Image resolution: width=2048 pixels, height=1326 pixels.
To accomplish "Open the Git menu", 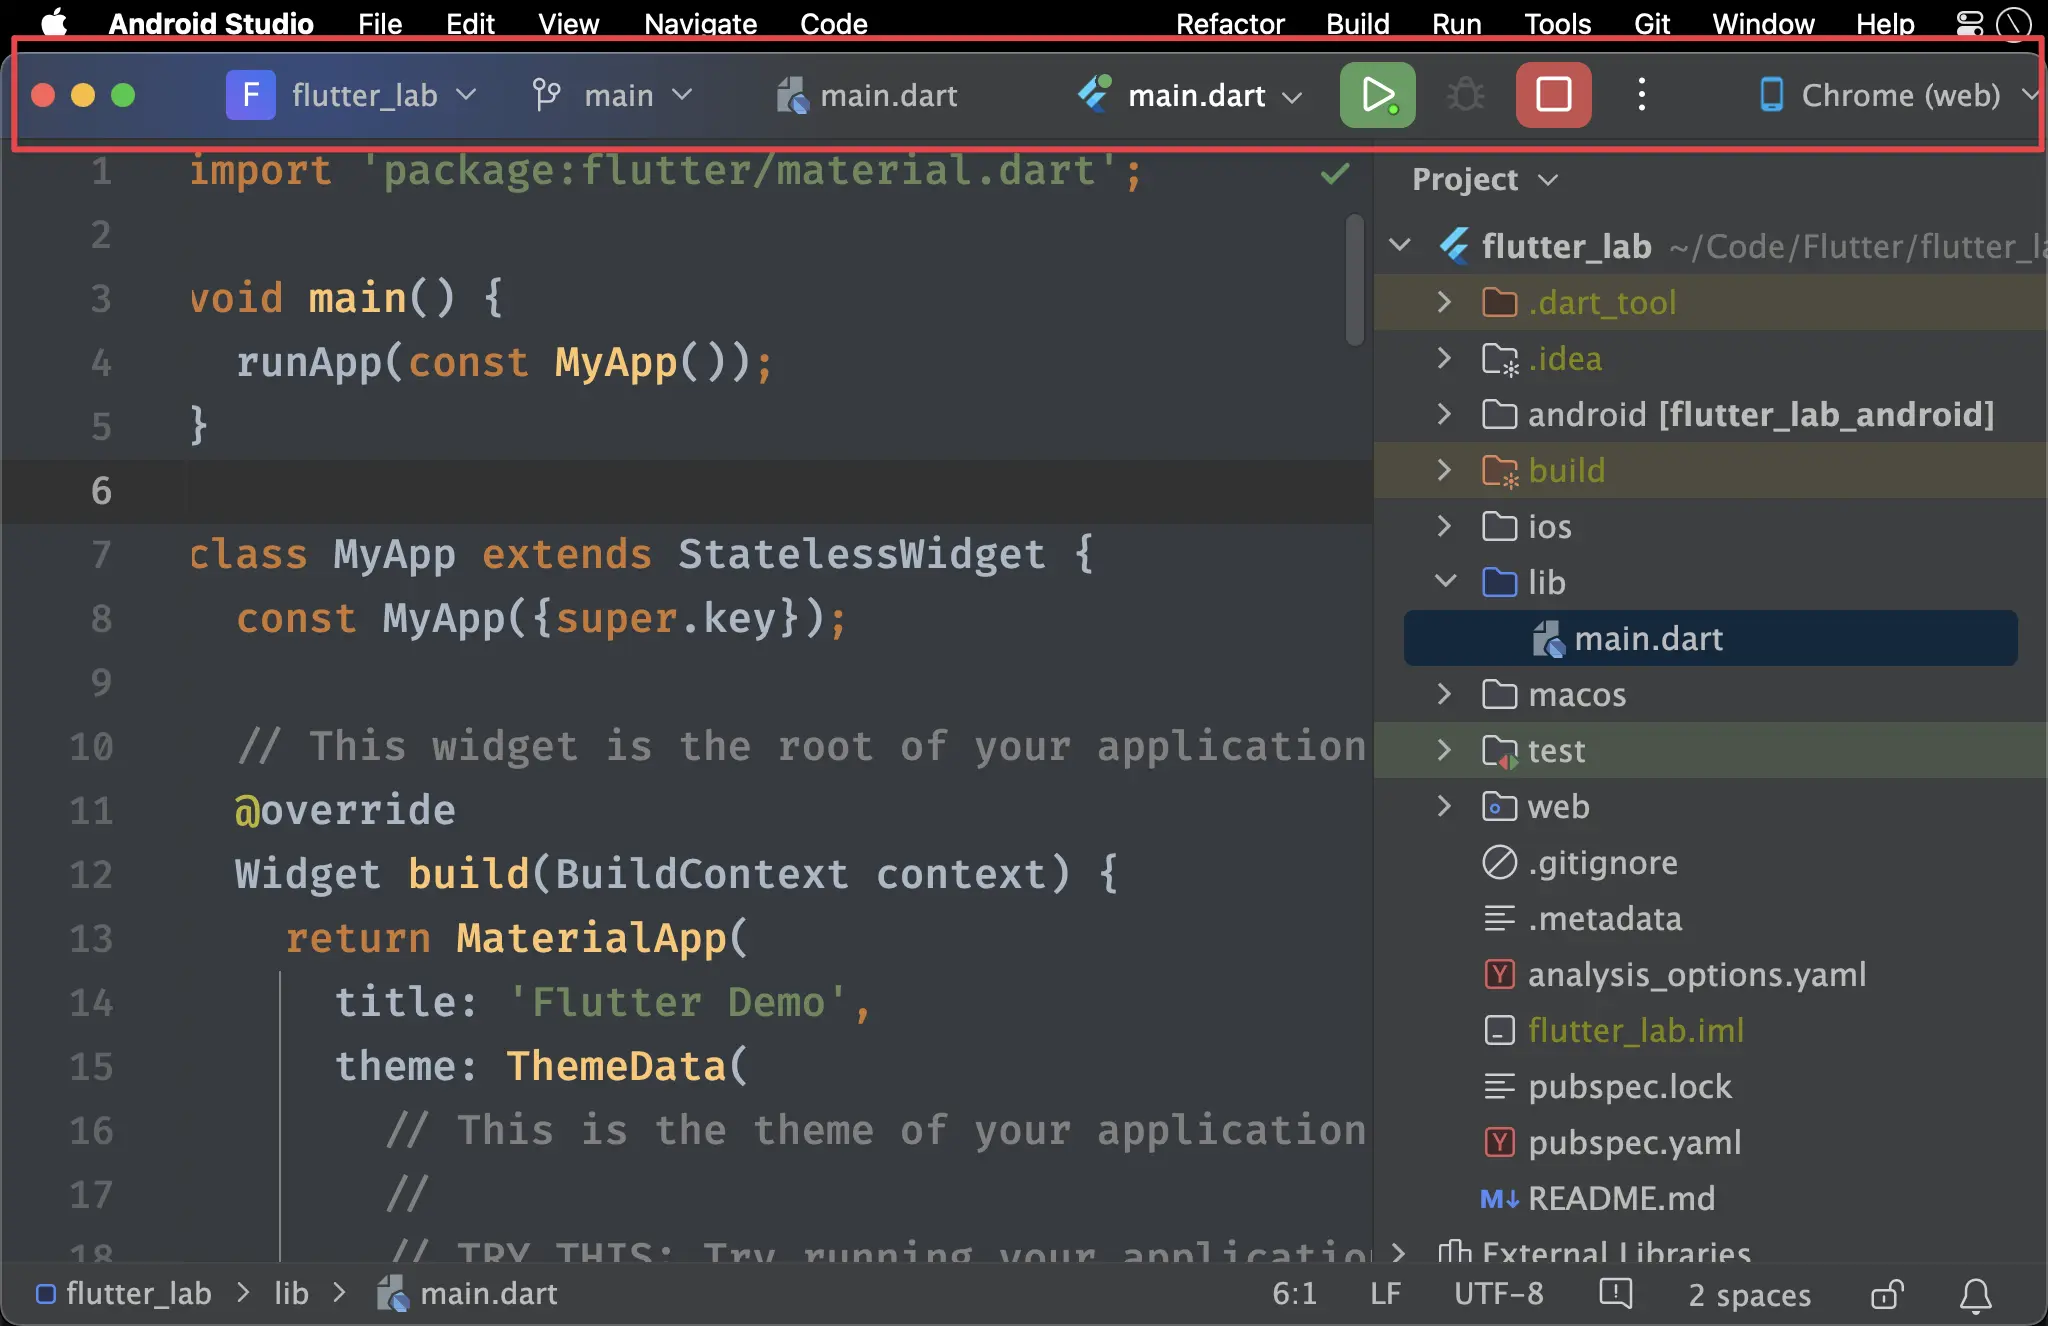I will click(1652, 23).
